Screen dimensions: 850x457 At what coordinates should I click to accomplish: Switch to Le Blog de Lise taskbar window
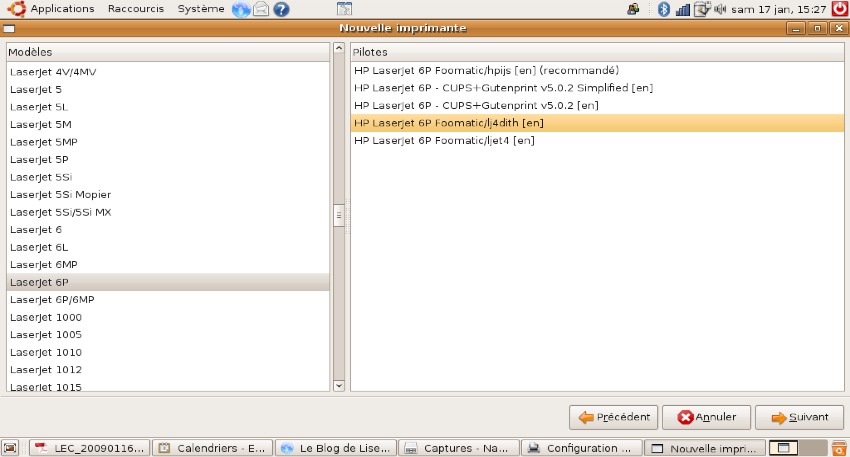[335, 448]
